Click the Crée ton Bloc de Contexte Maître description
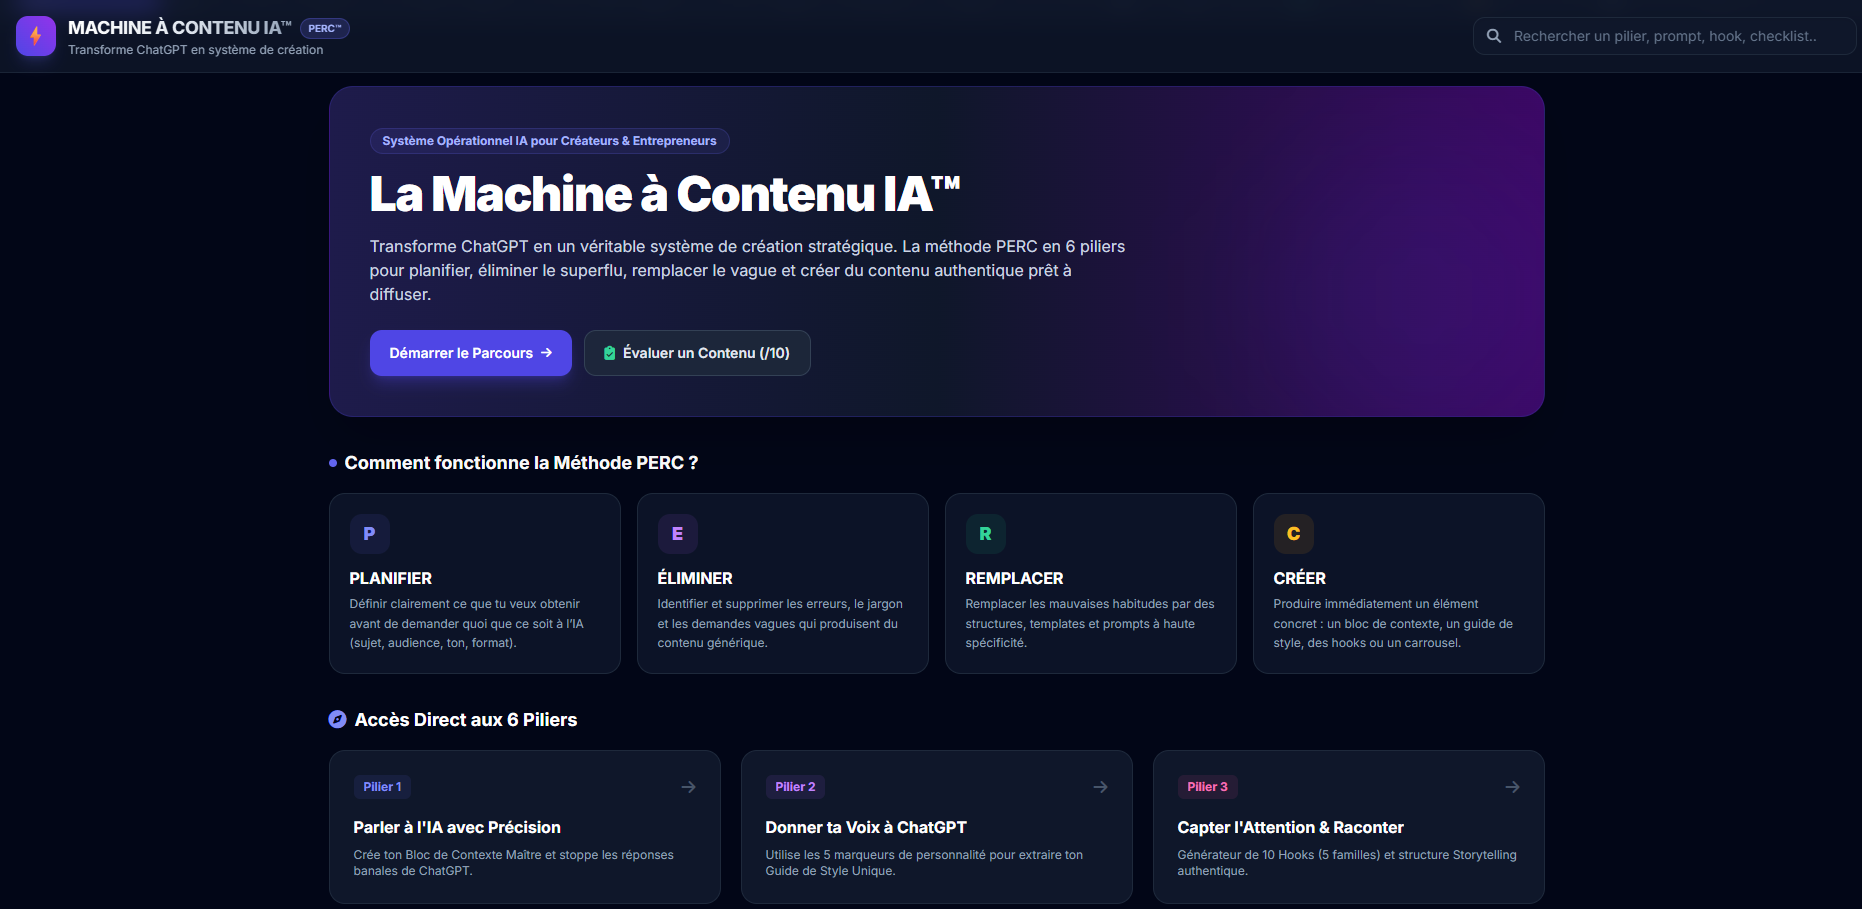 (513, 863)
